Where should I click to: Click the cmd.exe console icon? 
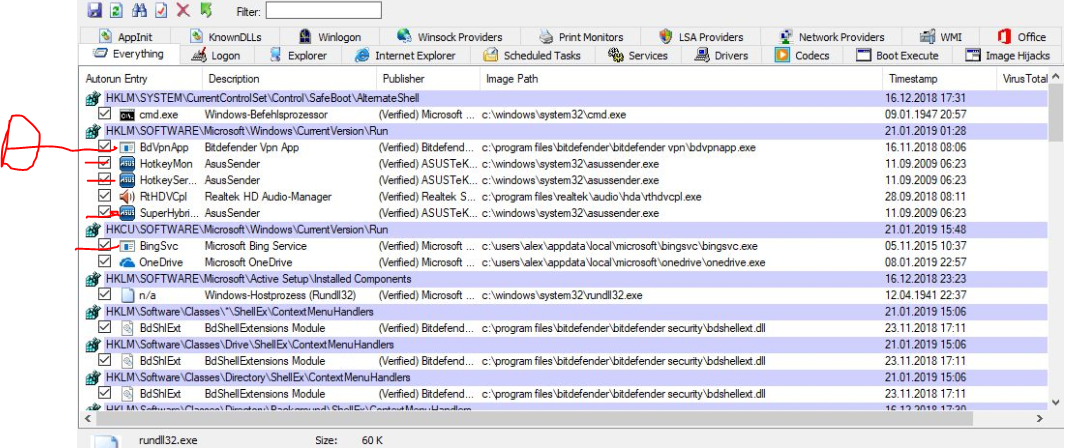pyautogui.click(x=127, y=114)
